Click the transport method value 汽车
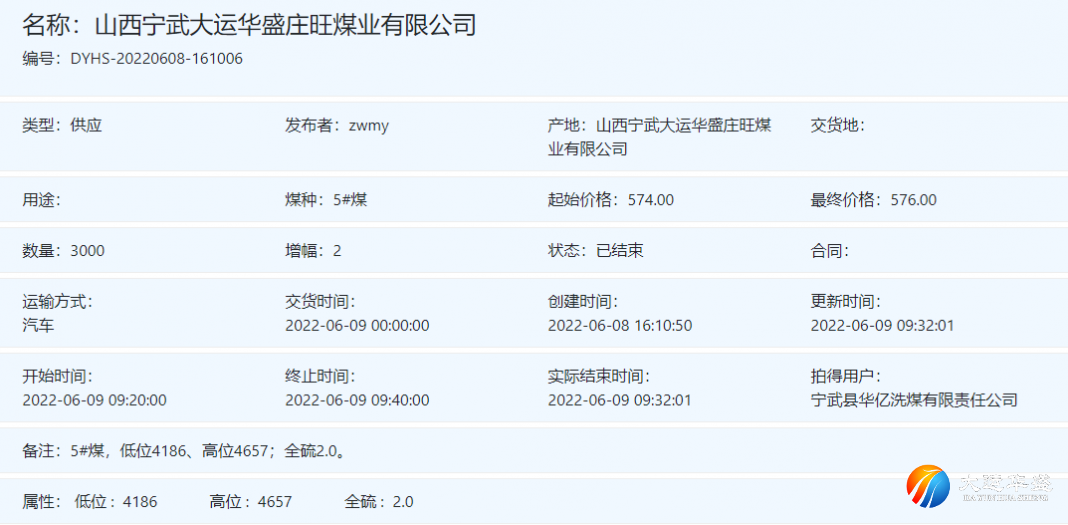This screenshot has width=1068, height=525. (x=38, y=325)
